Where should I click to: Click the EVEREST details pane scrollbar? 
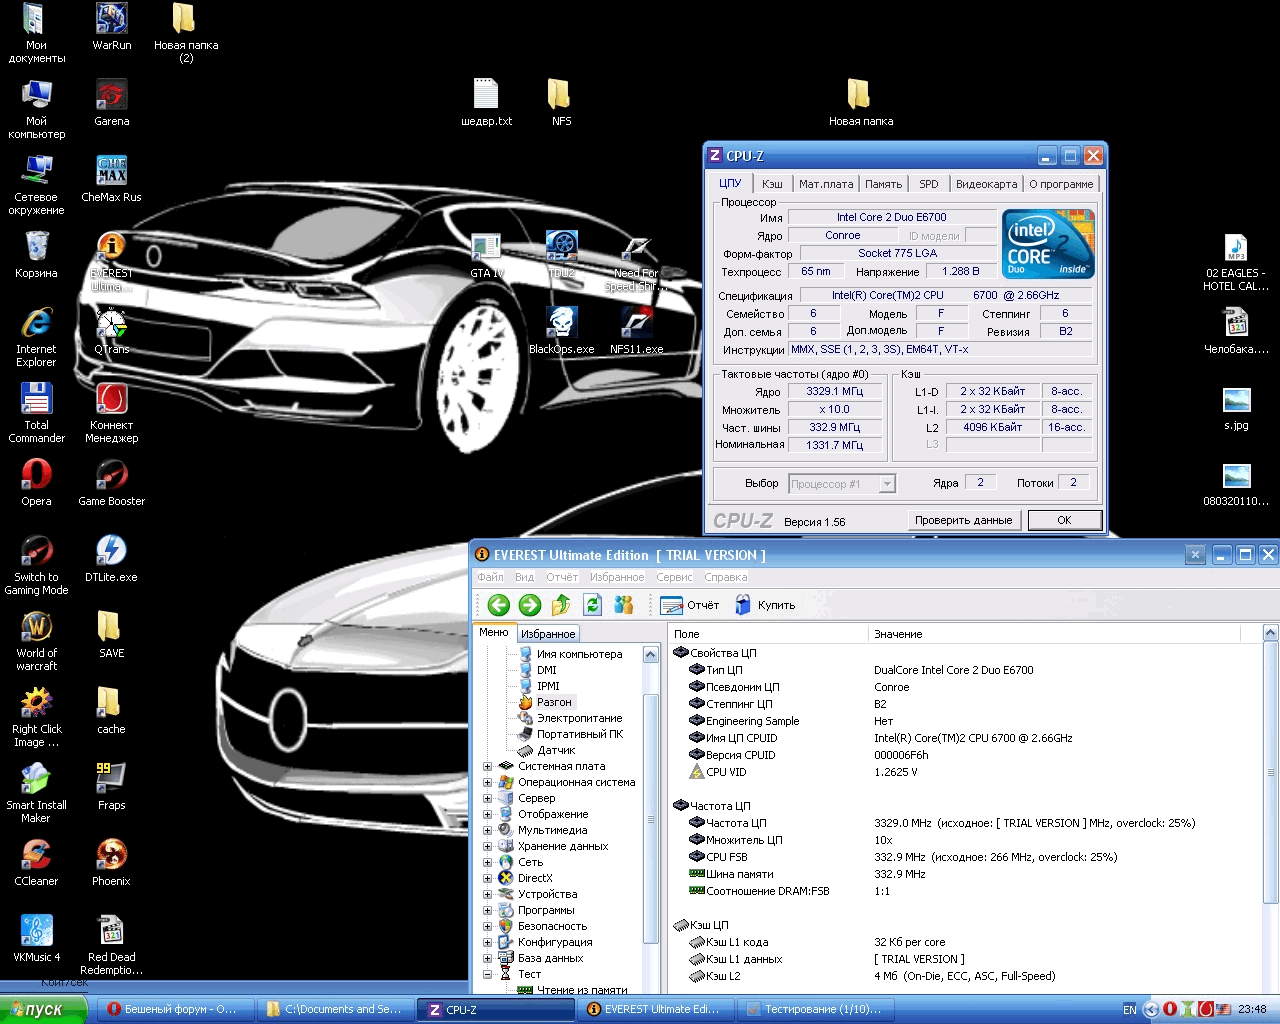1271,772
